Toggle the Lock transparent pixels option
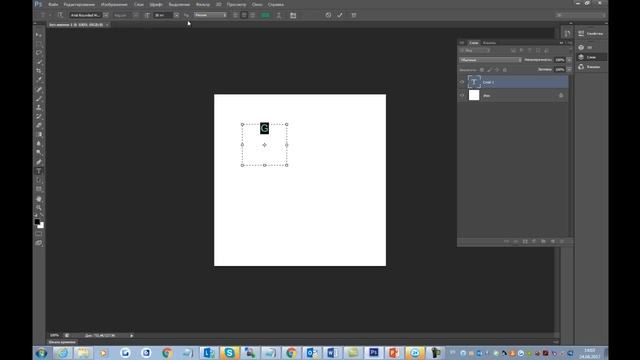This screenshot has height=360, width=640. click(x=482, y=70)
